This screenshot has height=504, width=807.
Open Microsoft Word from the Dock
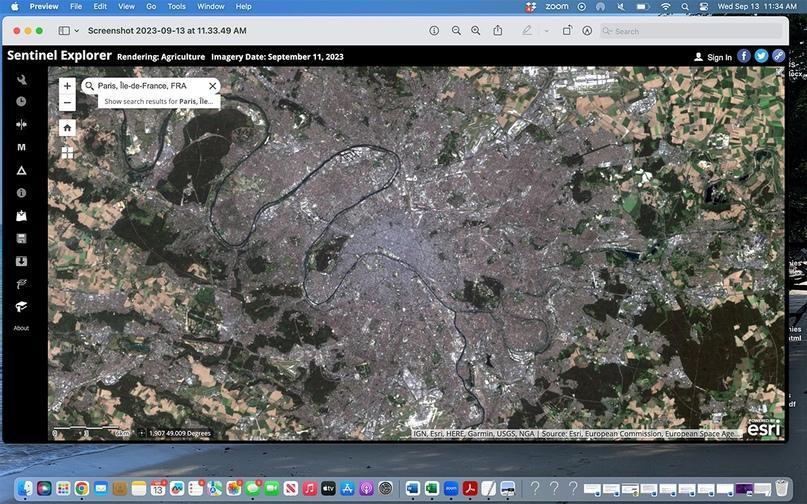pos(412,488)
